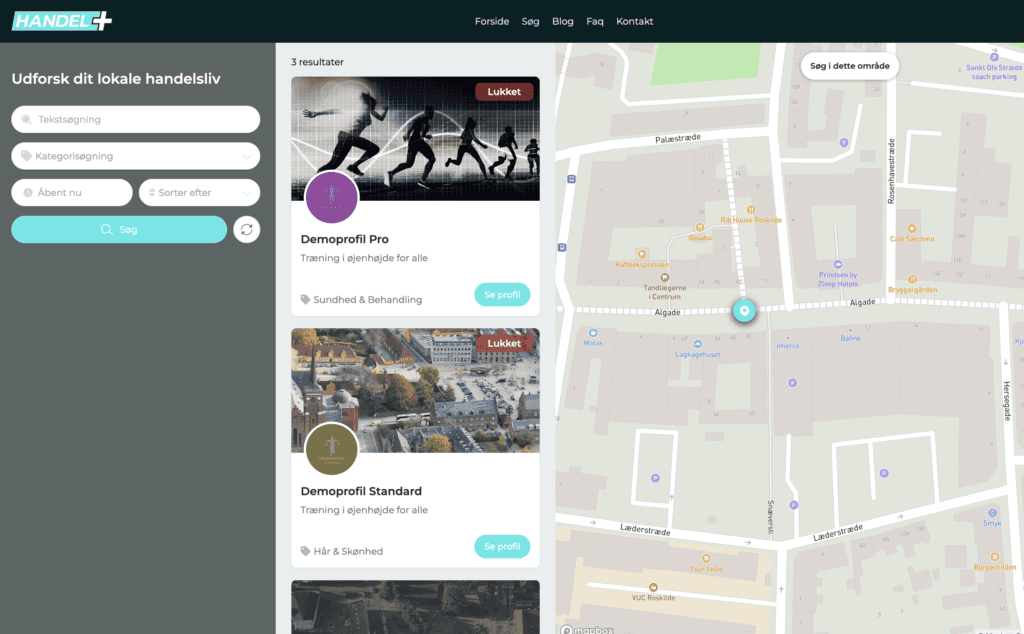Click the Basaba restaurant icon on the map

[699, 228]
